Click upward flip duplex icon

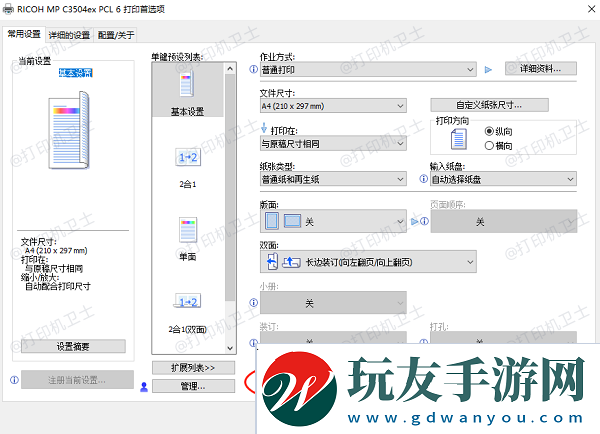(291, 262)
